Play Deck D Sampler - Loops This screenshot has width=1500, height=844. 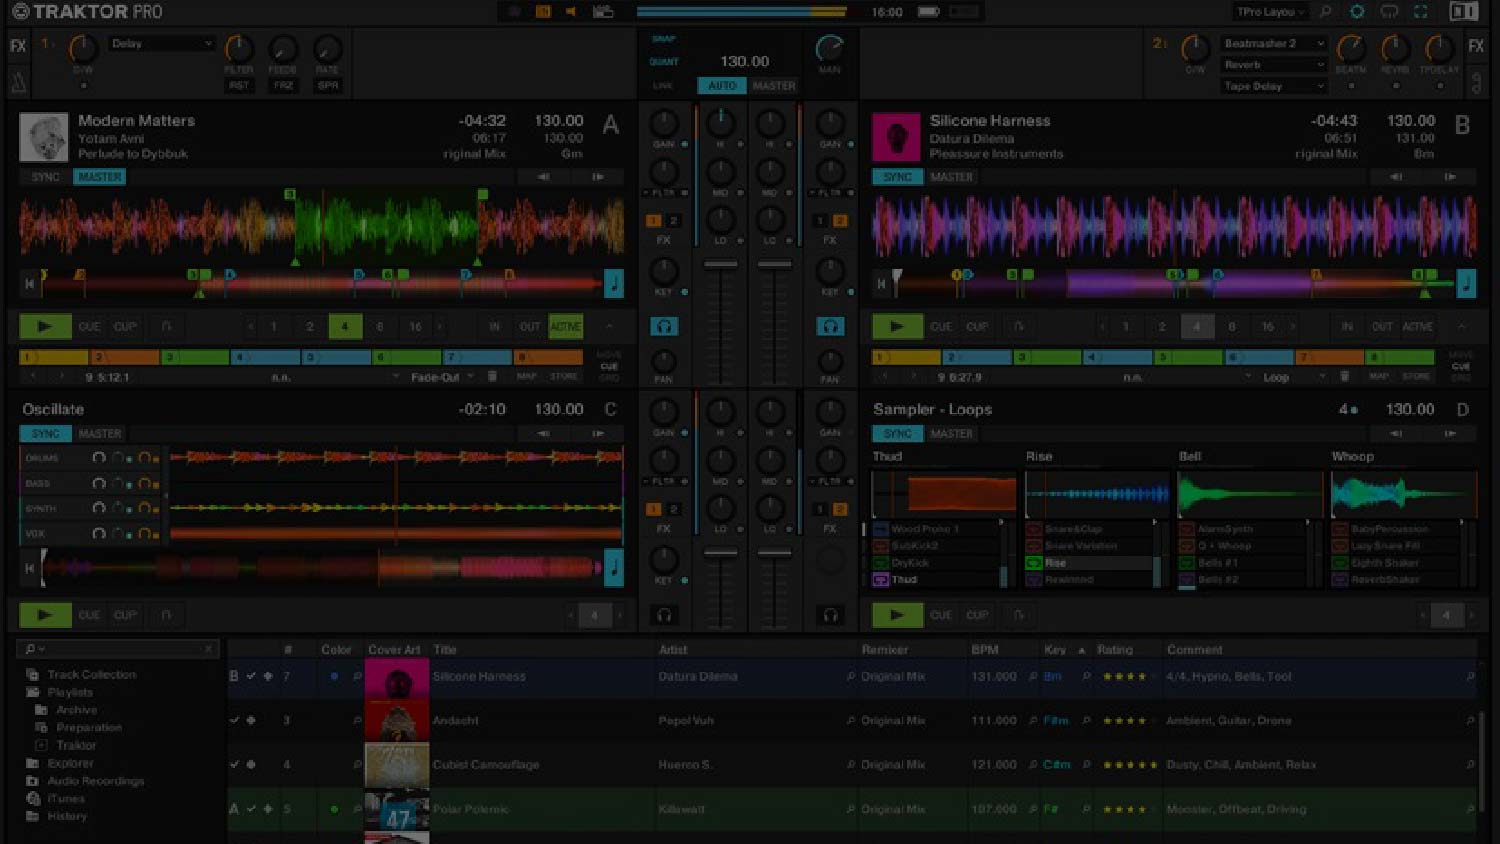[896, 615]
